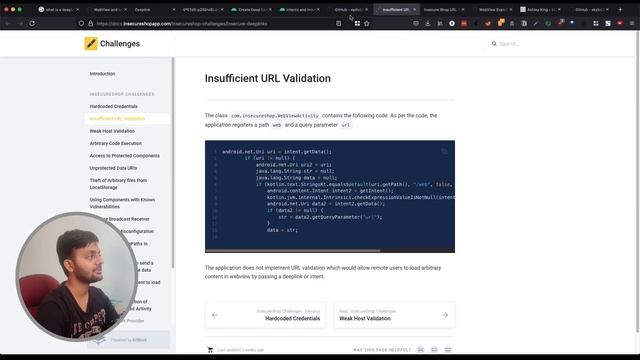Rate page with the middle feedback face icon

click(x=434, y=349)
